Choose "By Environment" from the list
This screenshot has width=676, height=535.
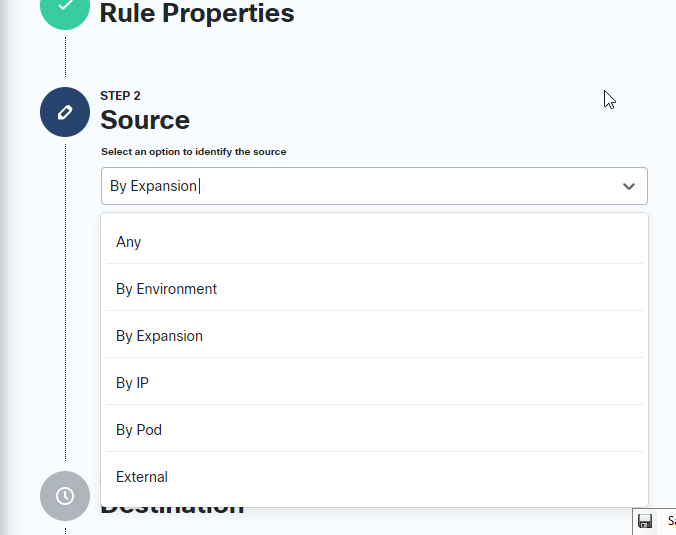click(x=166, y=289)
